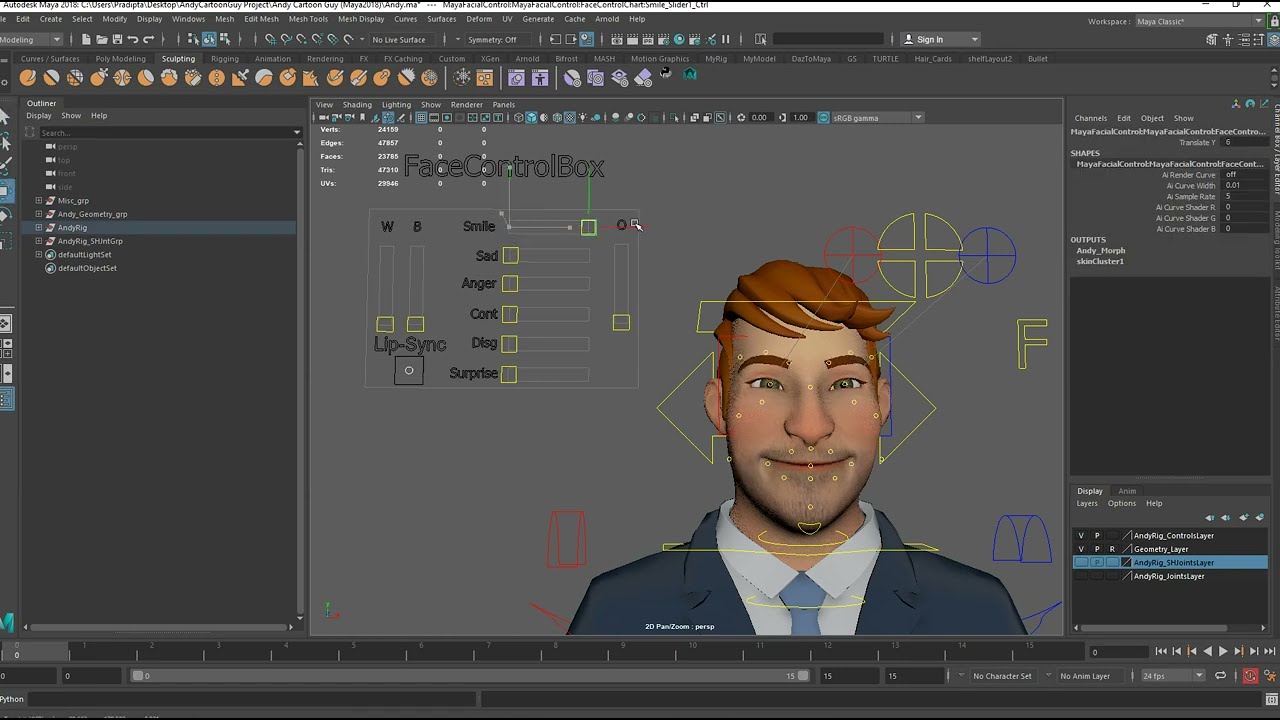Open the Modeling menu set dropdown
Screen dimensions: 1280x720
click(30, 39)
